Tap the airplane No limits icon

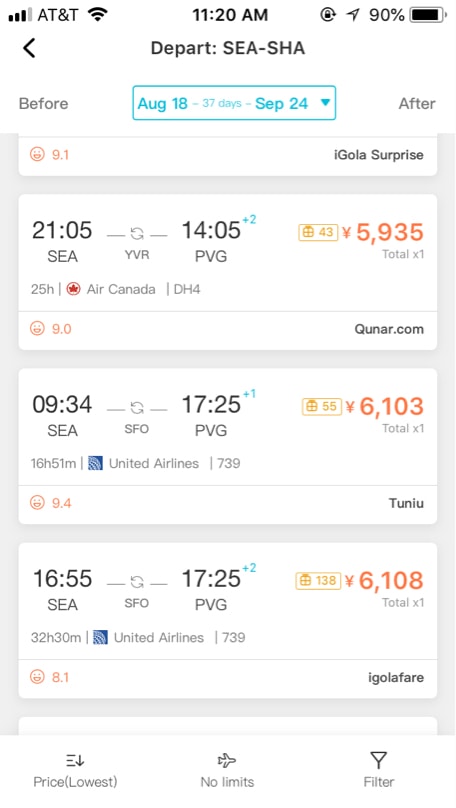point(227,760)
